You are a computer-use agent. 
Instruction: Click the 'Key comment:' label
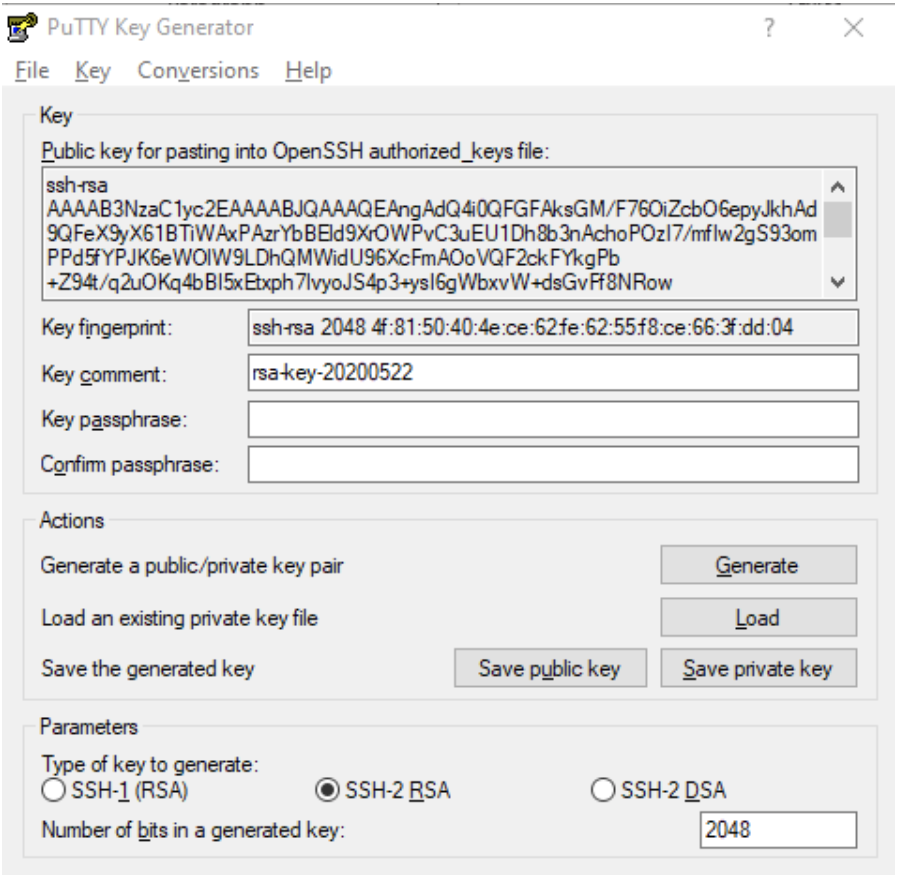pos(104,374)
